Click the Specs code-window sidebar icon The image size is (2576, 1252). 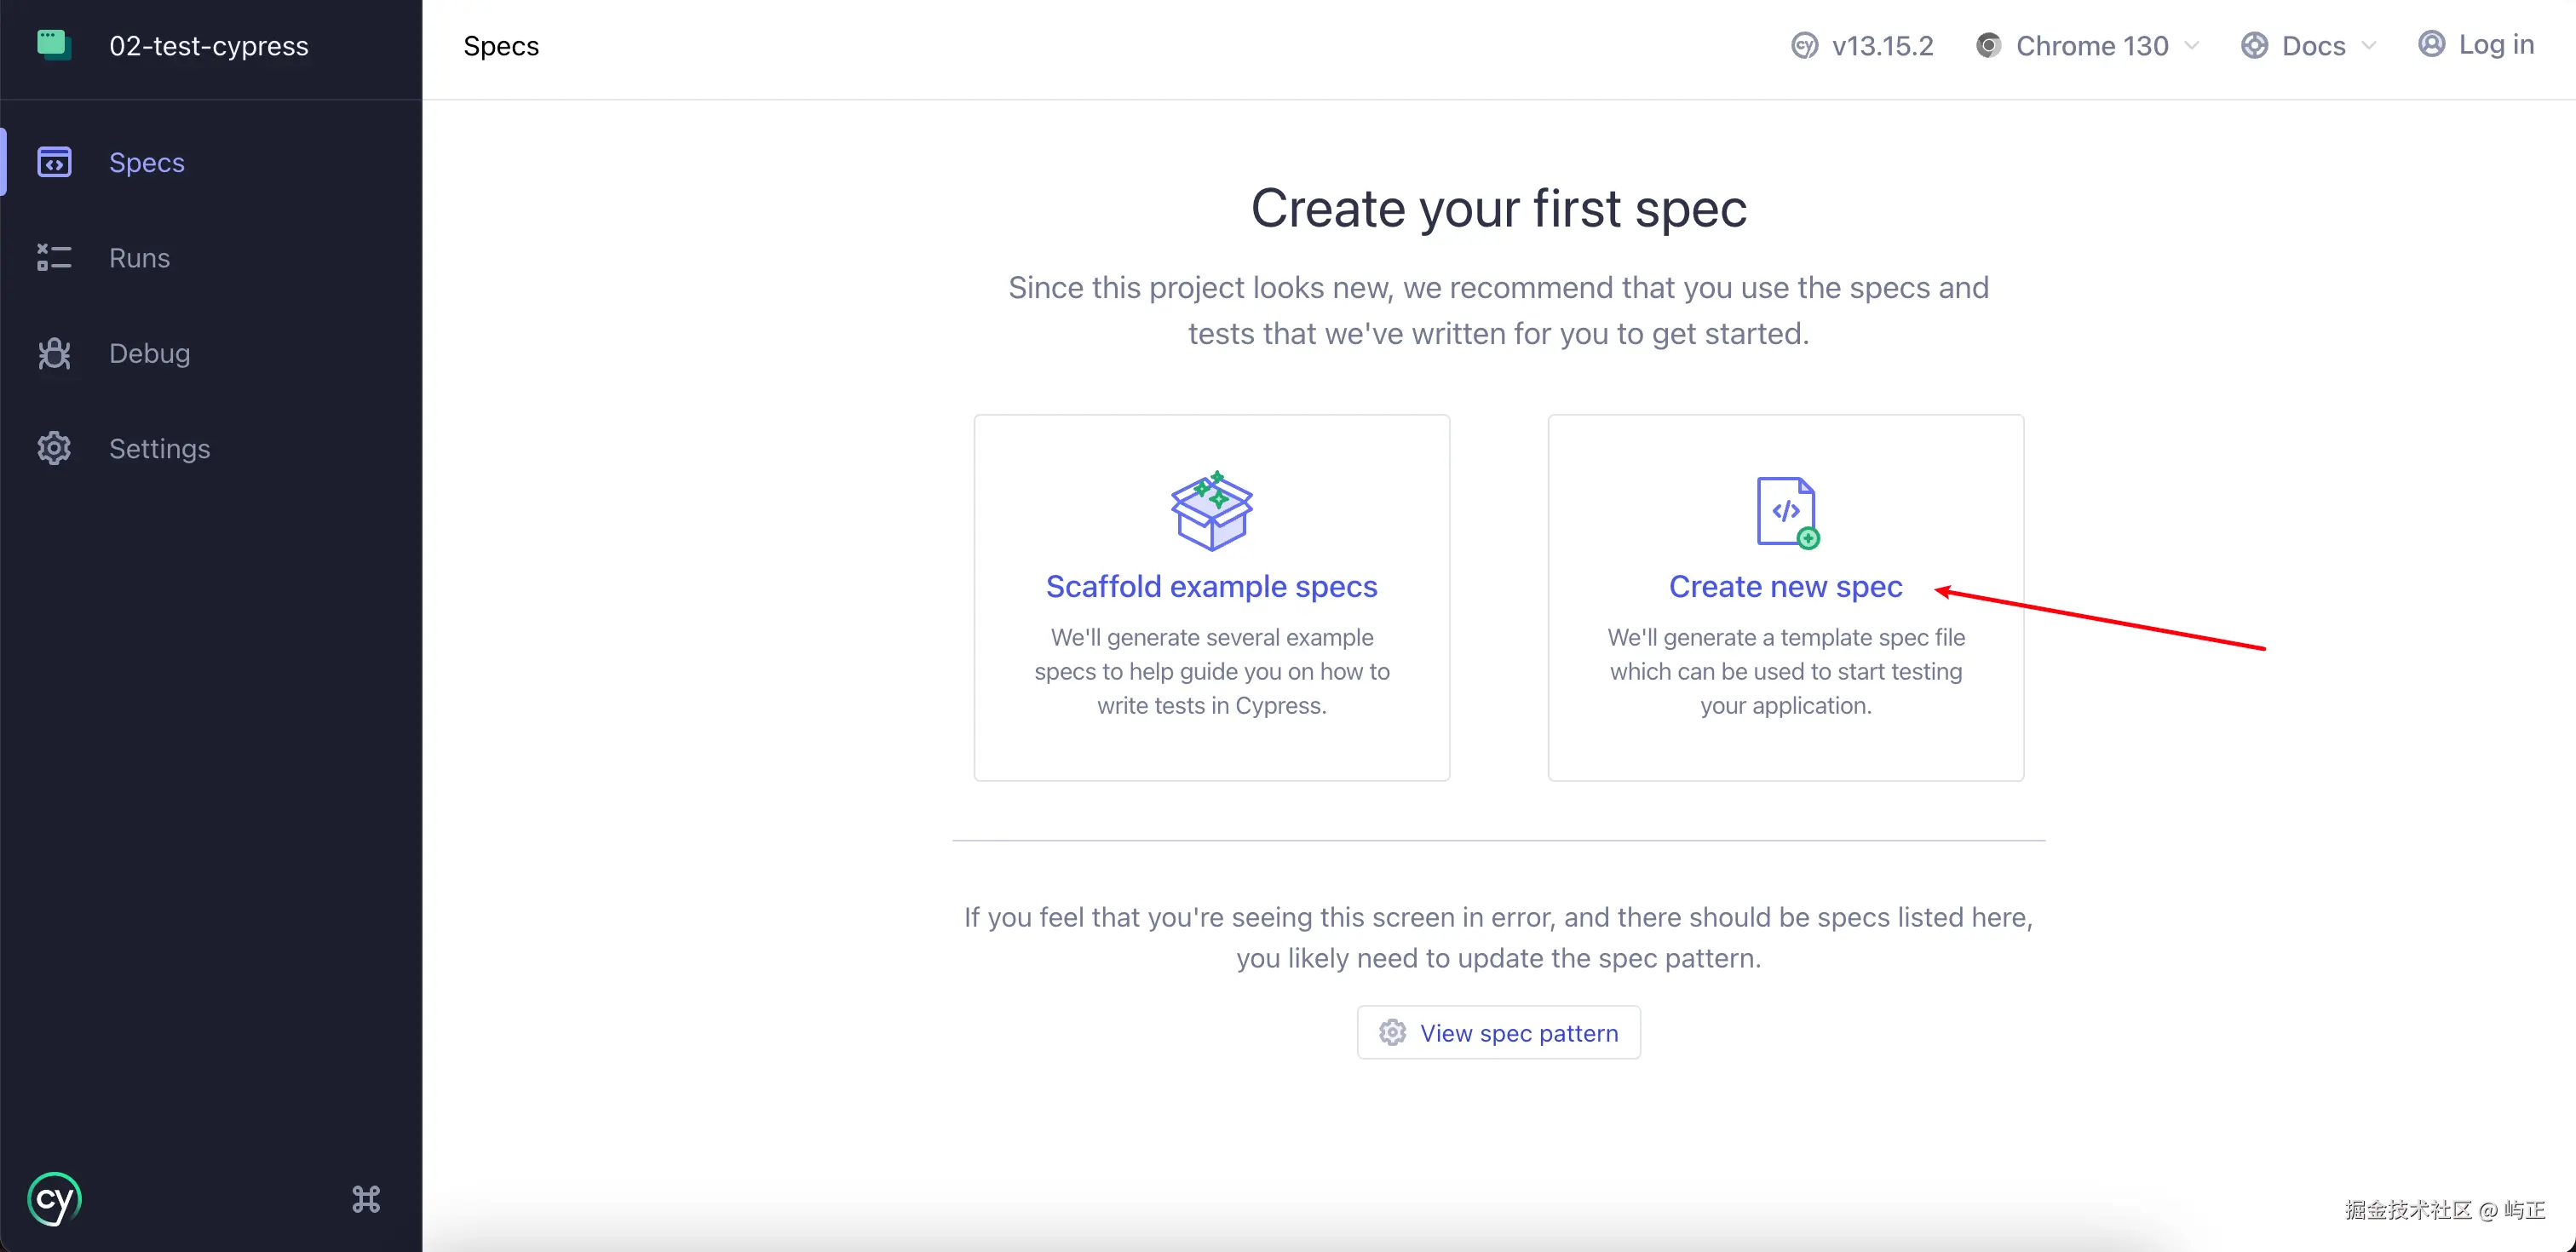pyautogui.click(x=54, y=162)
